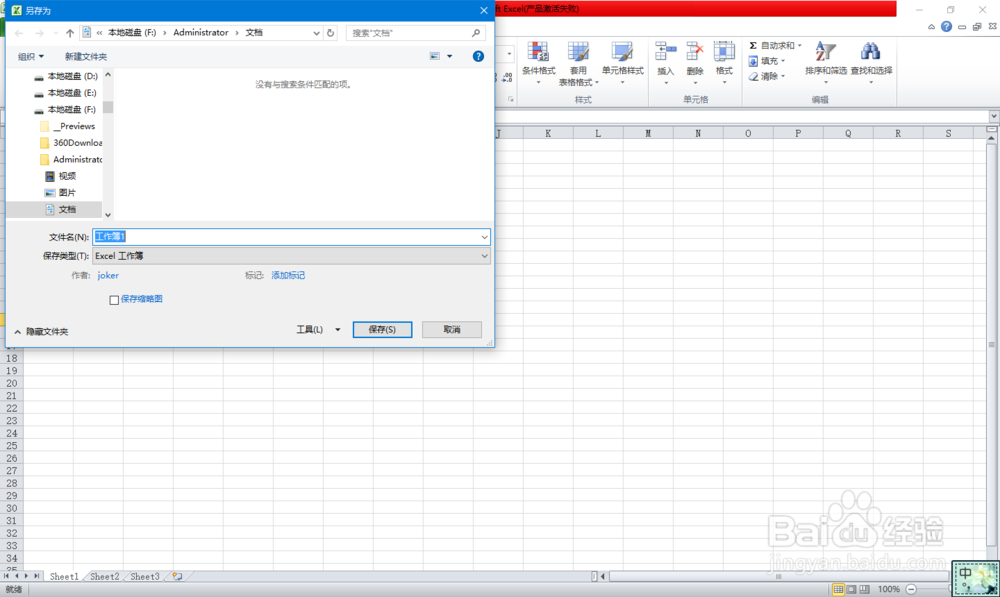The height and width of the screenshot is (597, 1000).
Task: Click New Folder (新建文件夹)
Action: 85,56
